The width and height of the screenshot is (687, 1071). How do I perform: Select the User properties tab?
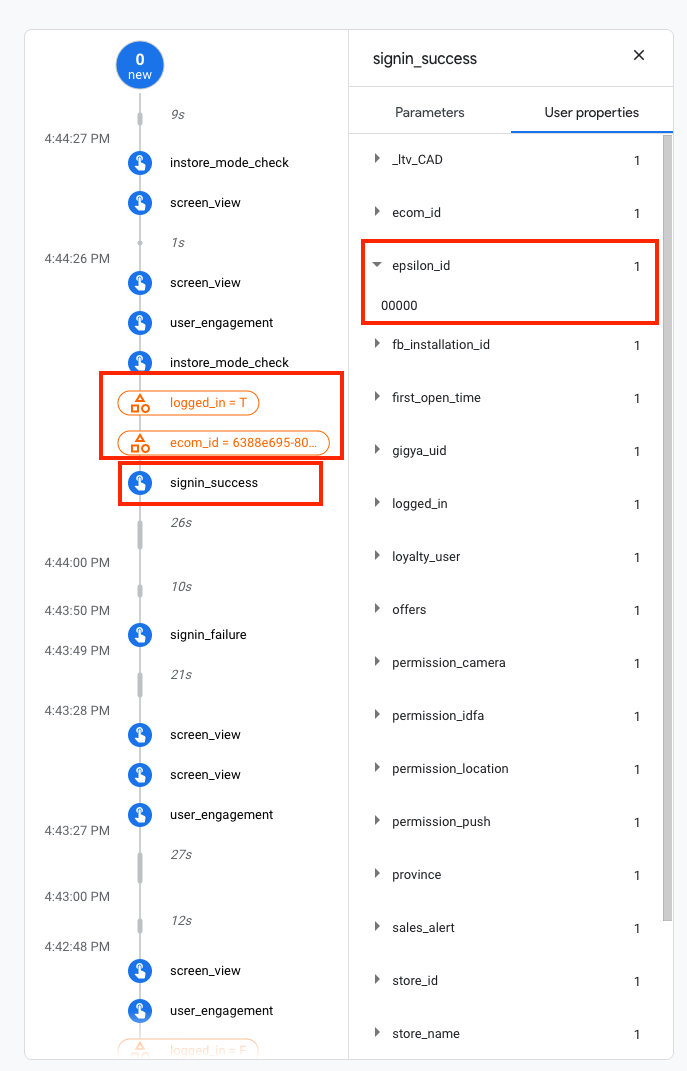[x=591, y=112]
